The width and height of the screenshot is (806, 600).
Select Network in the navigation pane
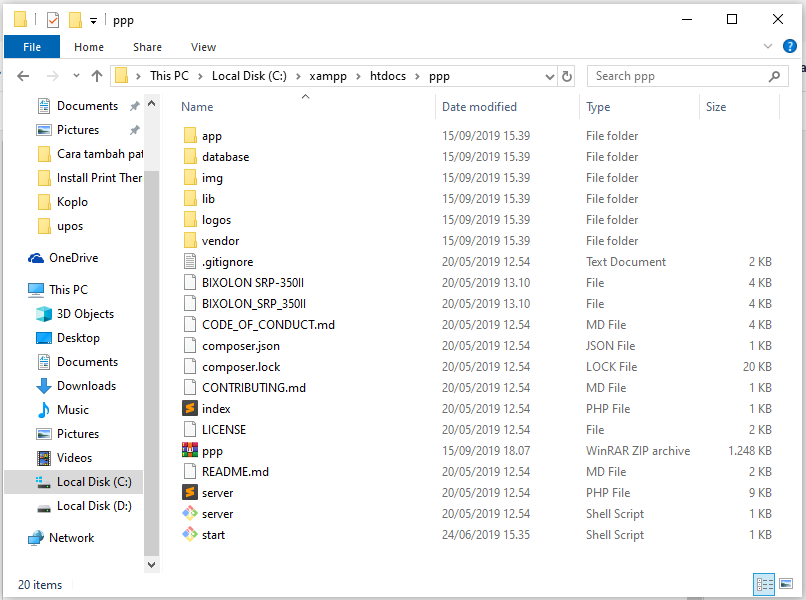tap(70, 537)
